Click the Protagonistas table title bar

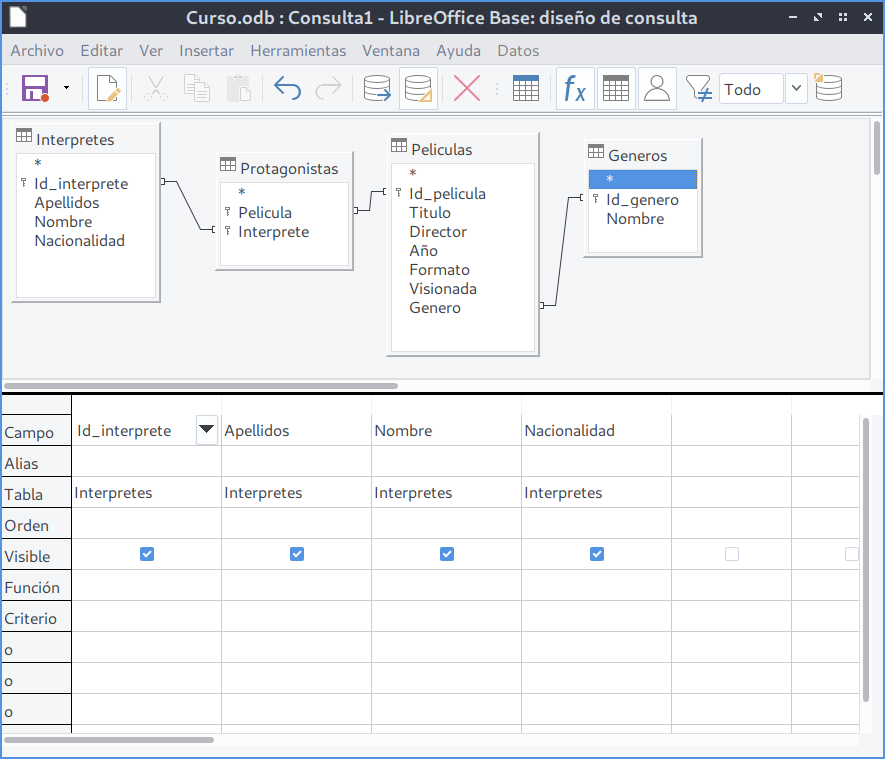pyautogui.click(x=284, y=168)
